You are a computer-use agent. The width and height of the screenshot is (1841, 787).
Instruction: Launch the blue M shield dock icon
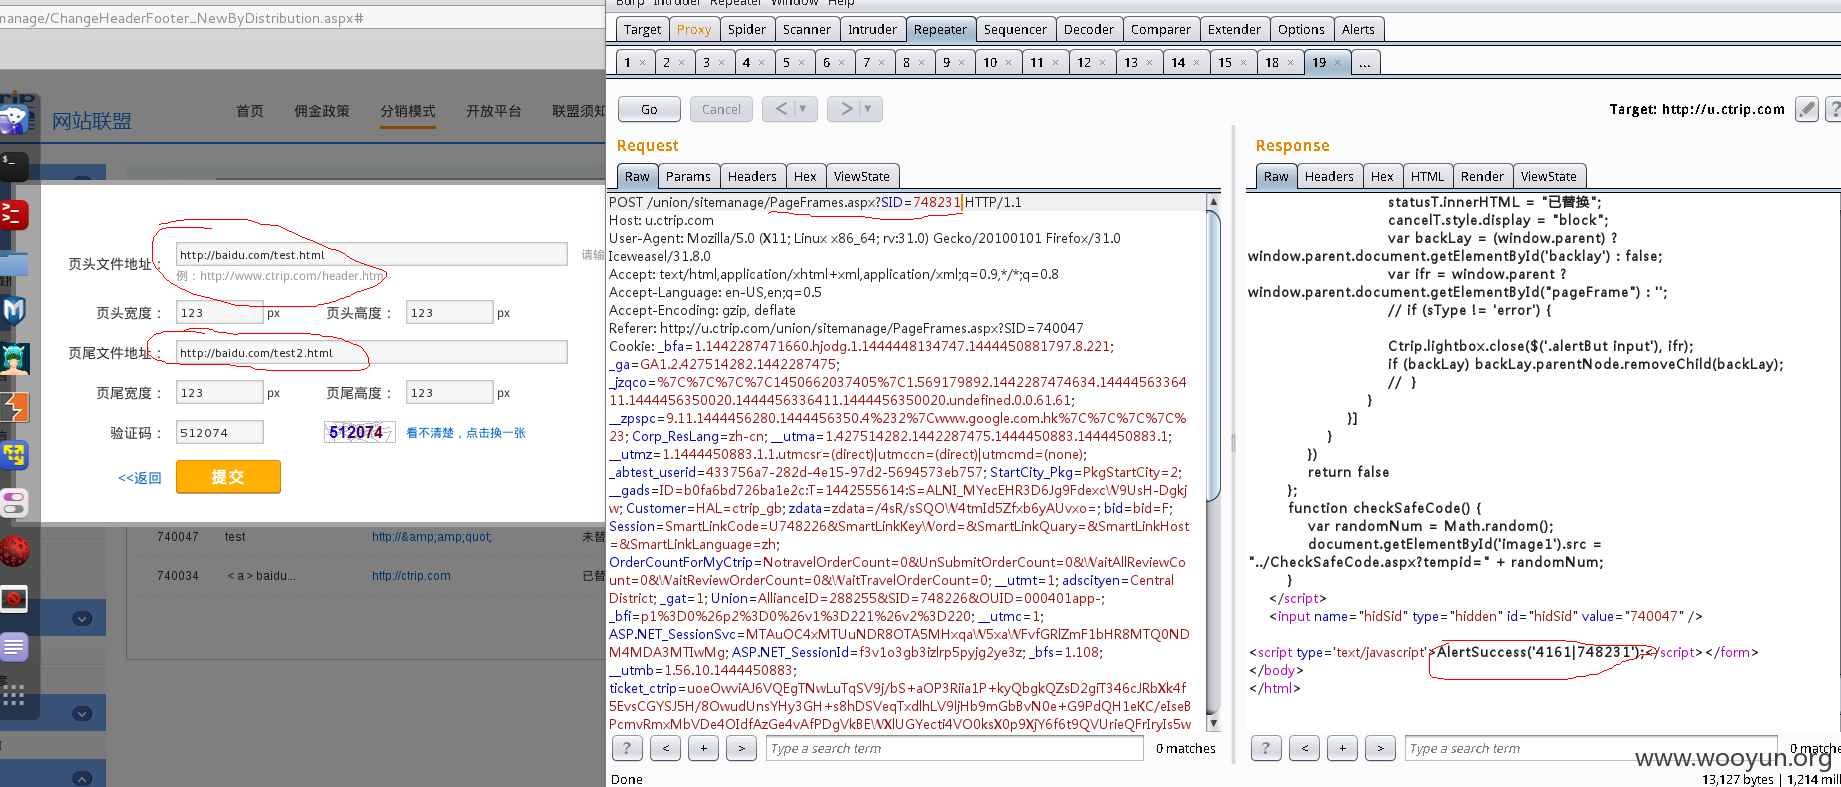click(13, 311)
